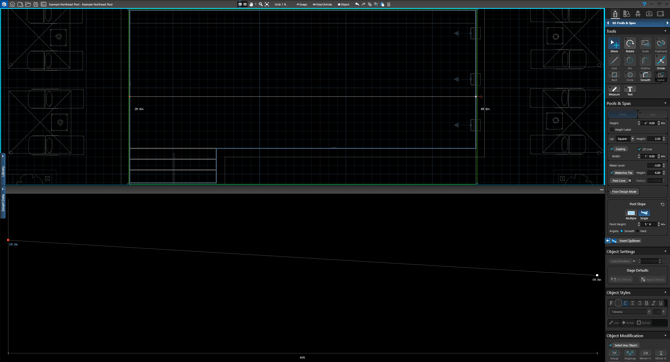The image size is (670, 362).
Task: Click the Apply Default button
Action: (652, 280)
